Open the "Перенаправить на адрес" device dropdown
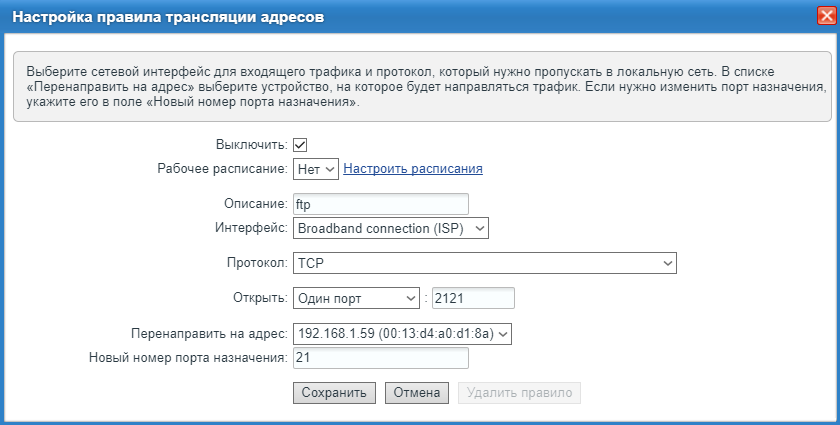 402,333
